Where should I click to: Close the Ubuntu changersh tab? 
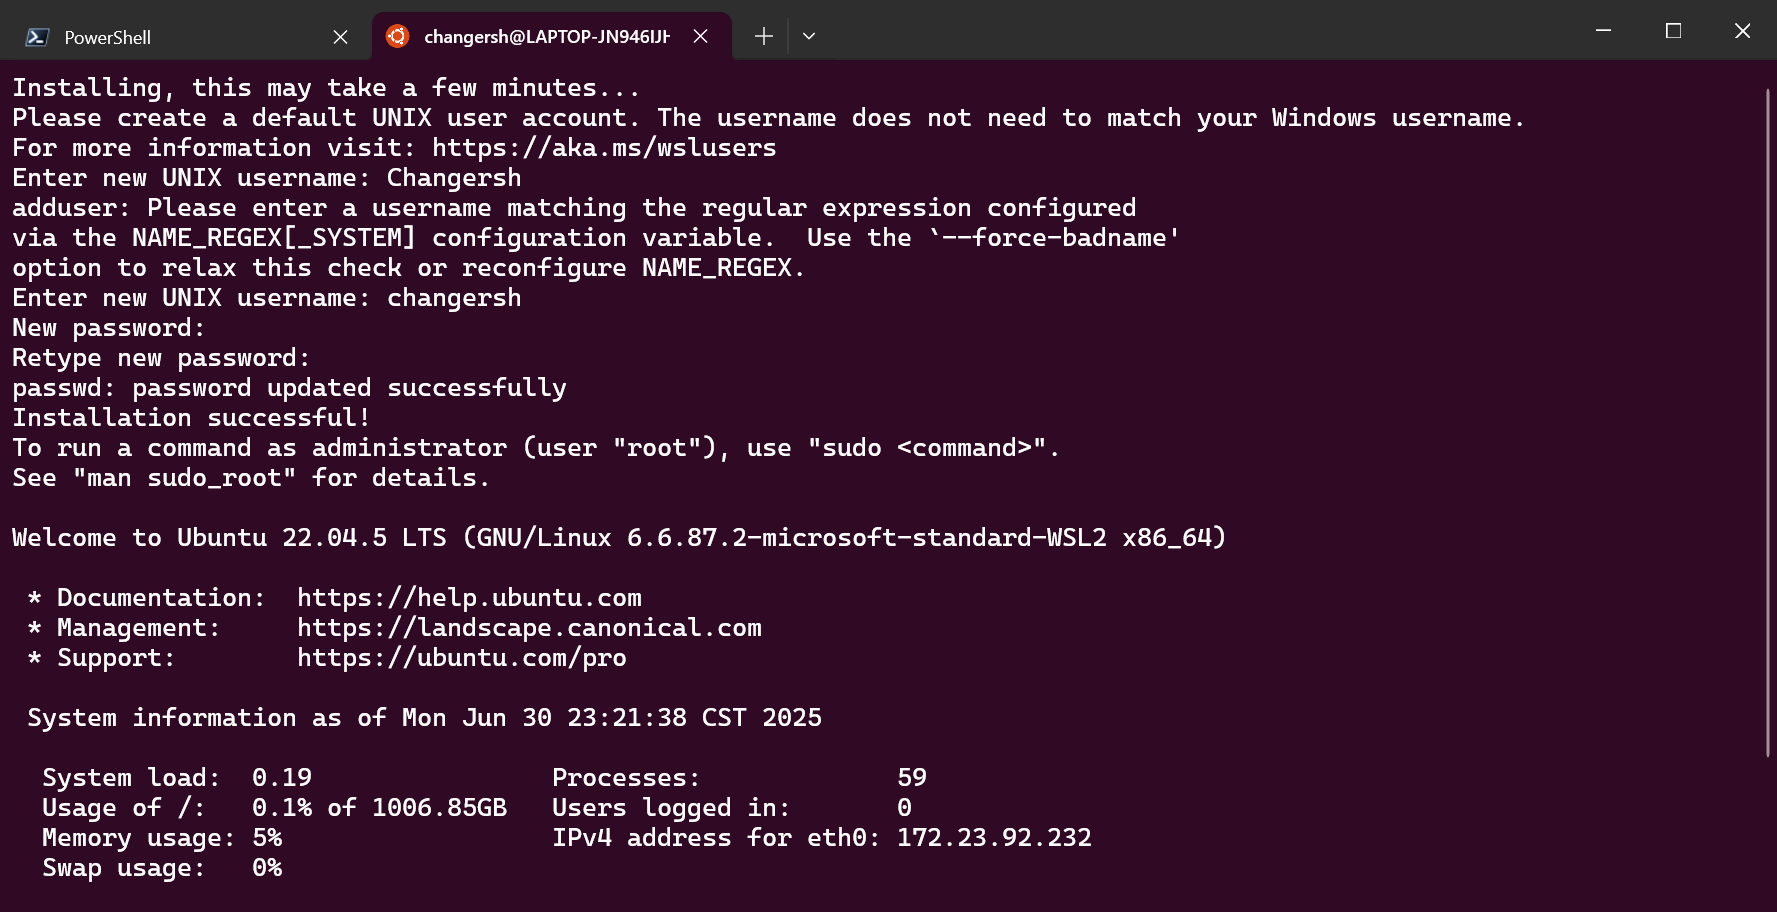(701, 36)
